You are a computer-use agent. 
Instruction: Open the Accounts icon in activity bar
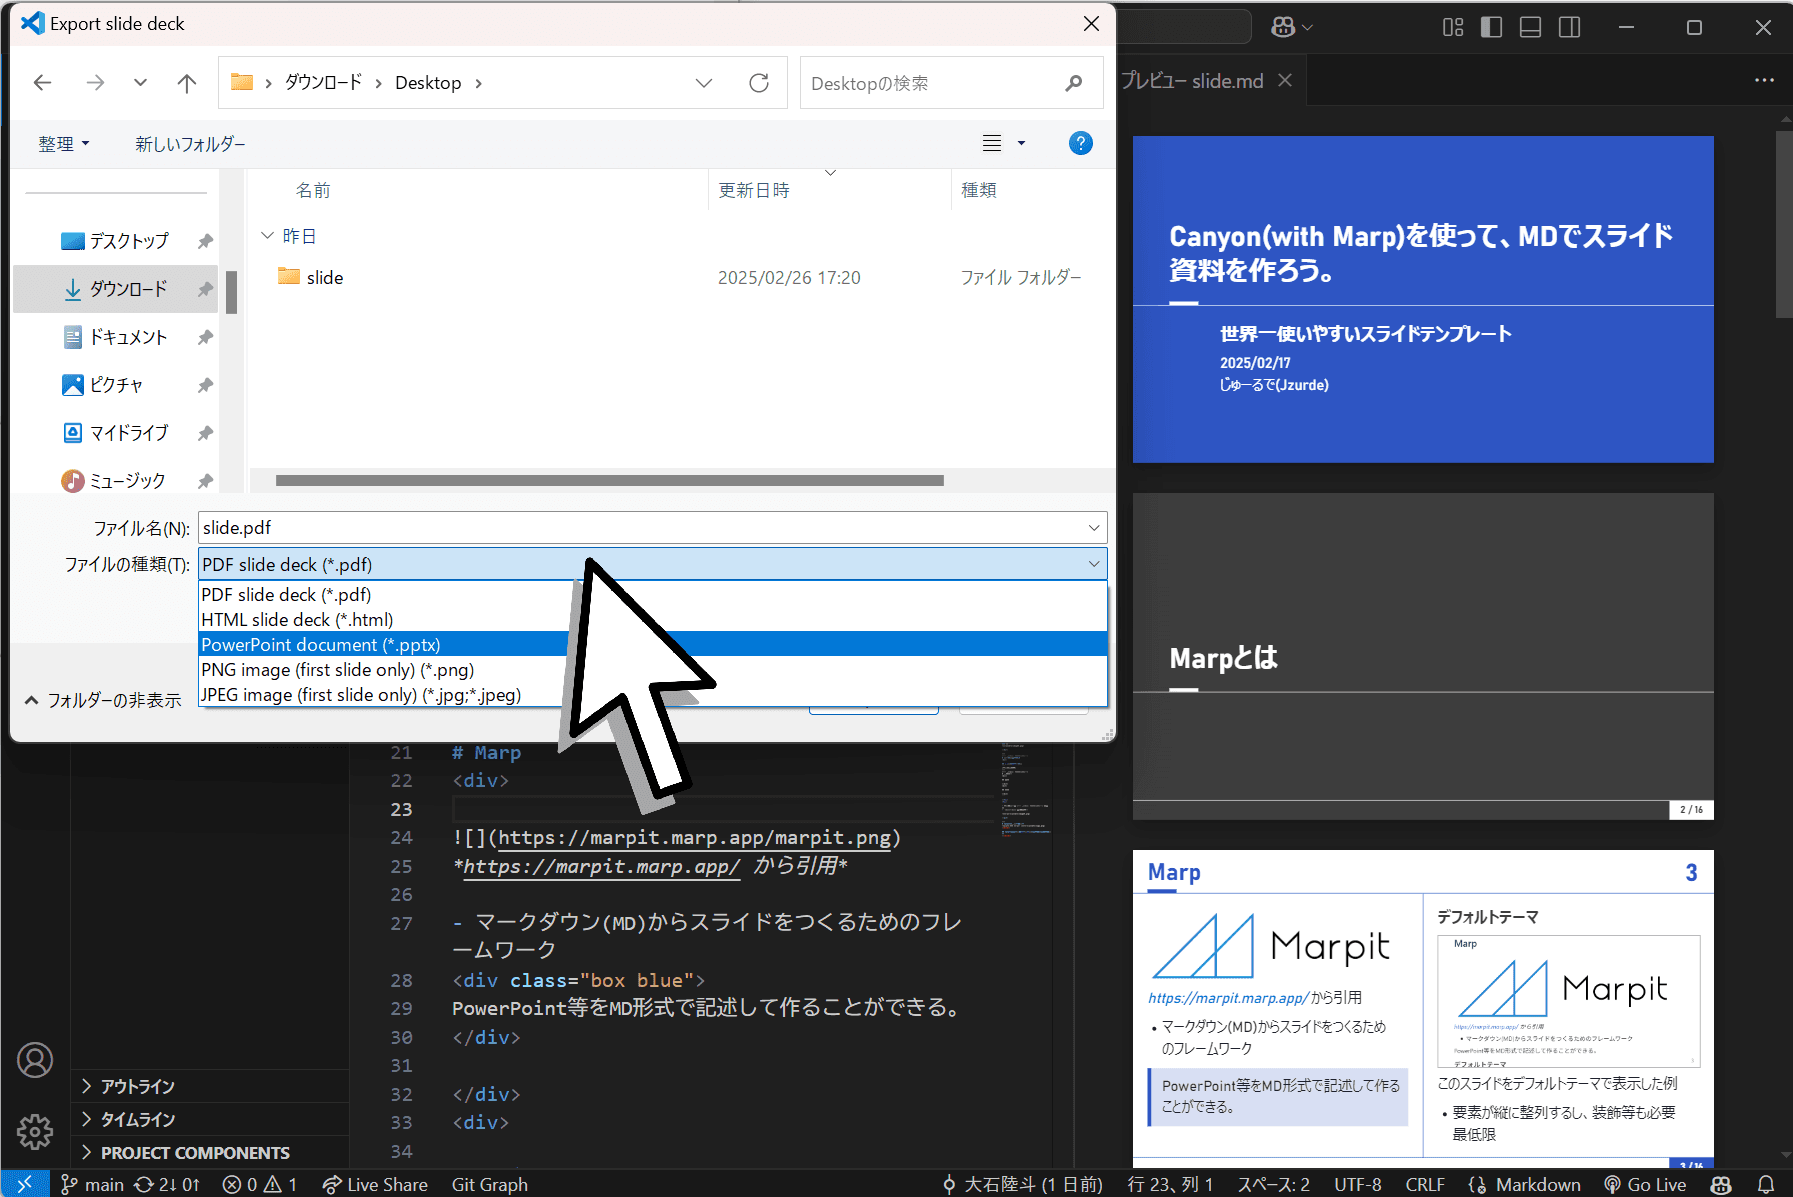[35, 1060]
